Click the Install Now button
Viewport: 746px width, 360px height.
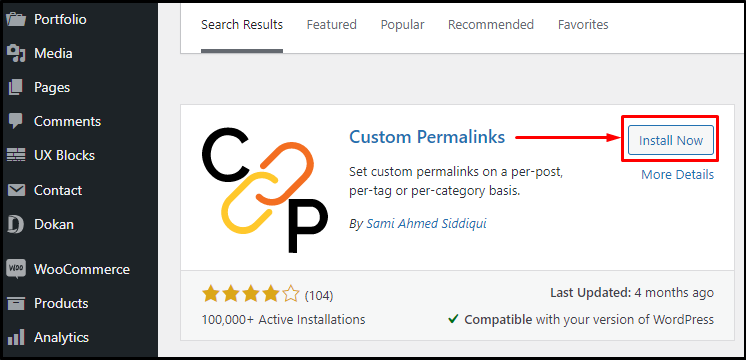(671, 140)
